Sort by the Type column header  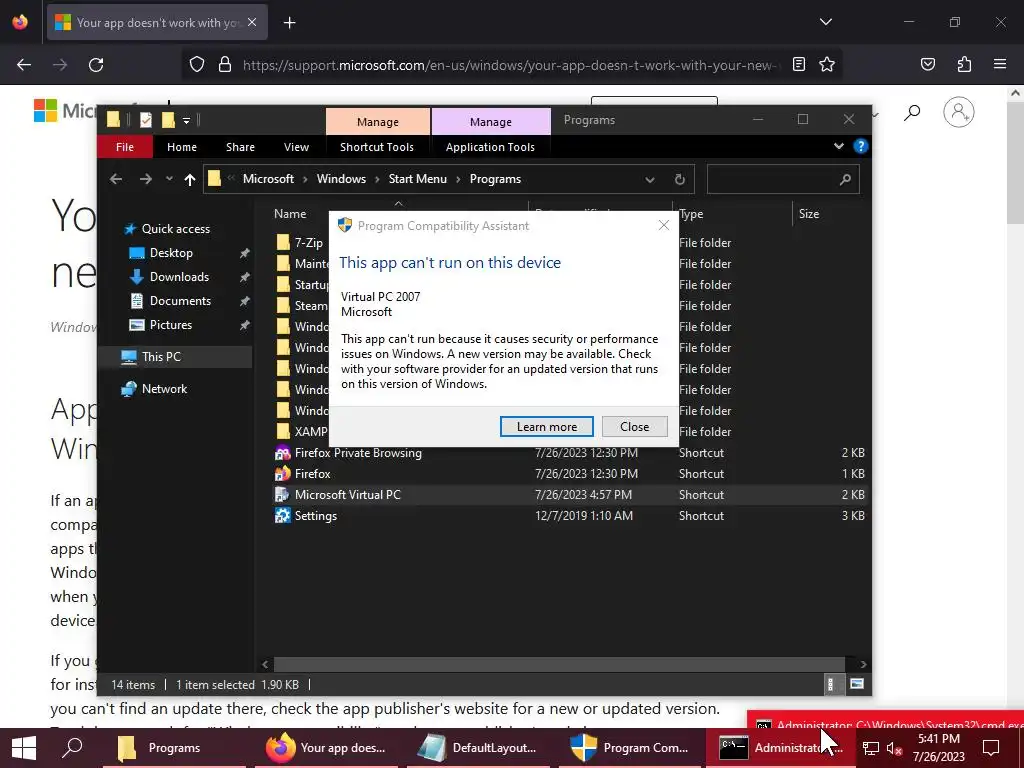691,214
